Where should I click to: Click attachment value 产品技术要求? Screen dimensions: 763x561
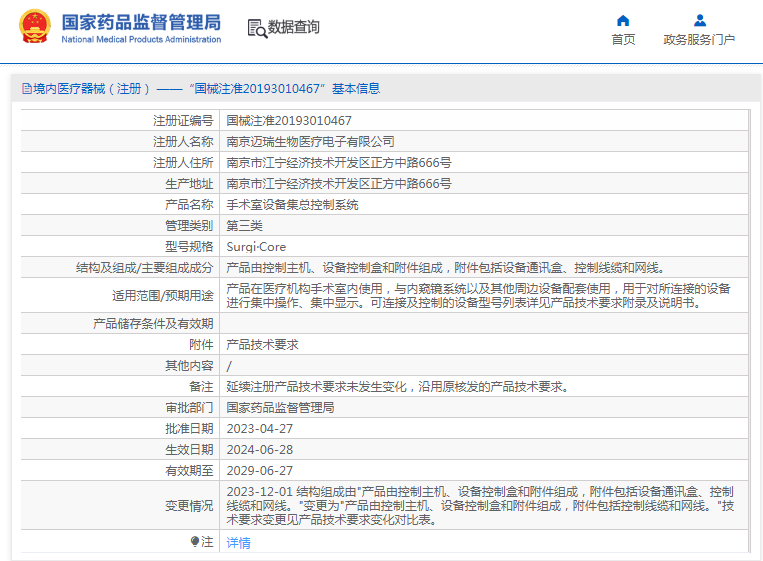click(x=262, y=344)
